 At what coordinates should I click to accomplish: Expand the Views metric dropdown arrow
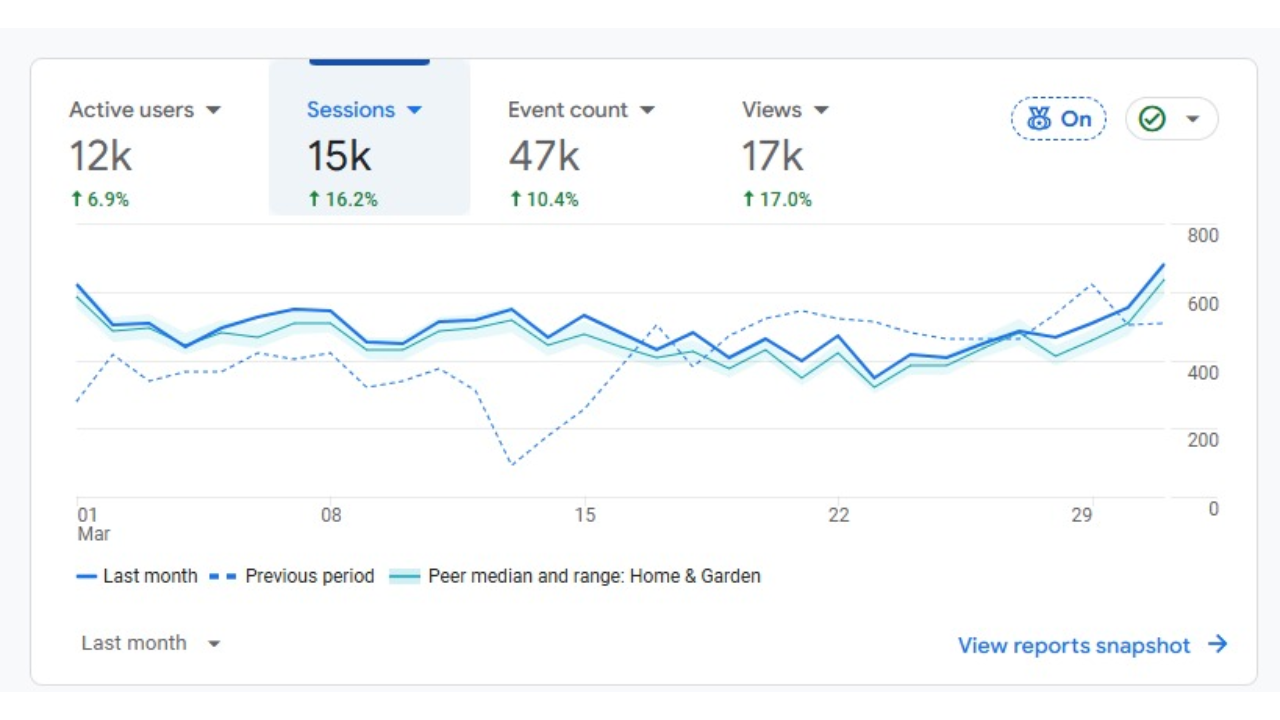821,110
